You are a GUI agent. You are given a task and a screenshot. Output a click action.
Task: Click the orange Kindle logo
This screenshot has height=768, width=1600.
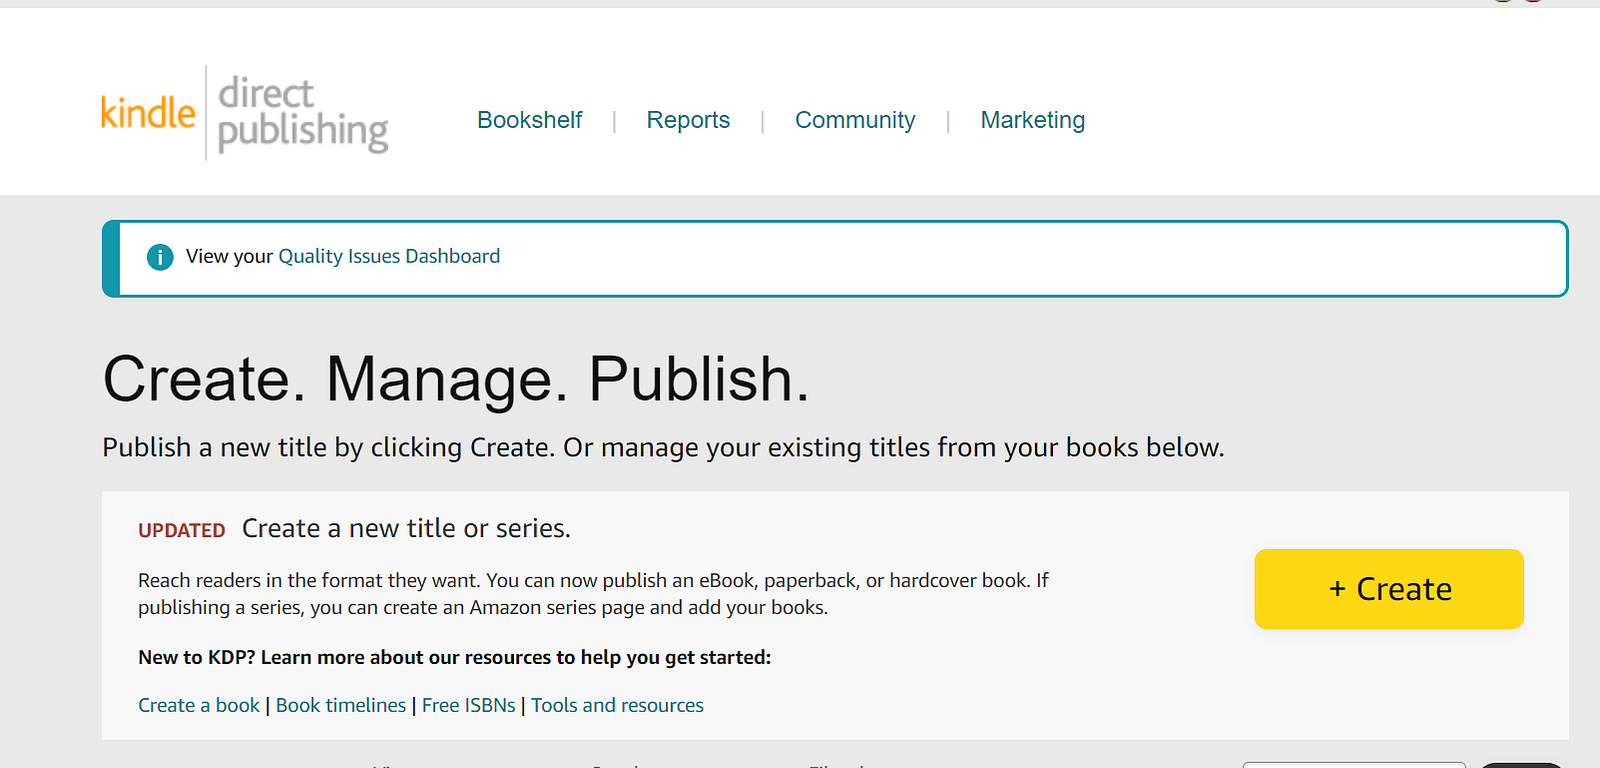pyautogui.click(x=148, y=113)
